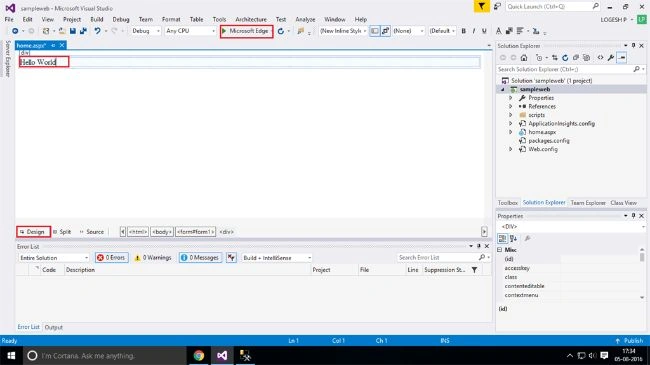Open the Build + IntelliSense dropdown
The width and height of the screenshot is (650, 365).
(276, 258)
